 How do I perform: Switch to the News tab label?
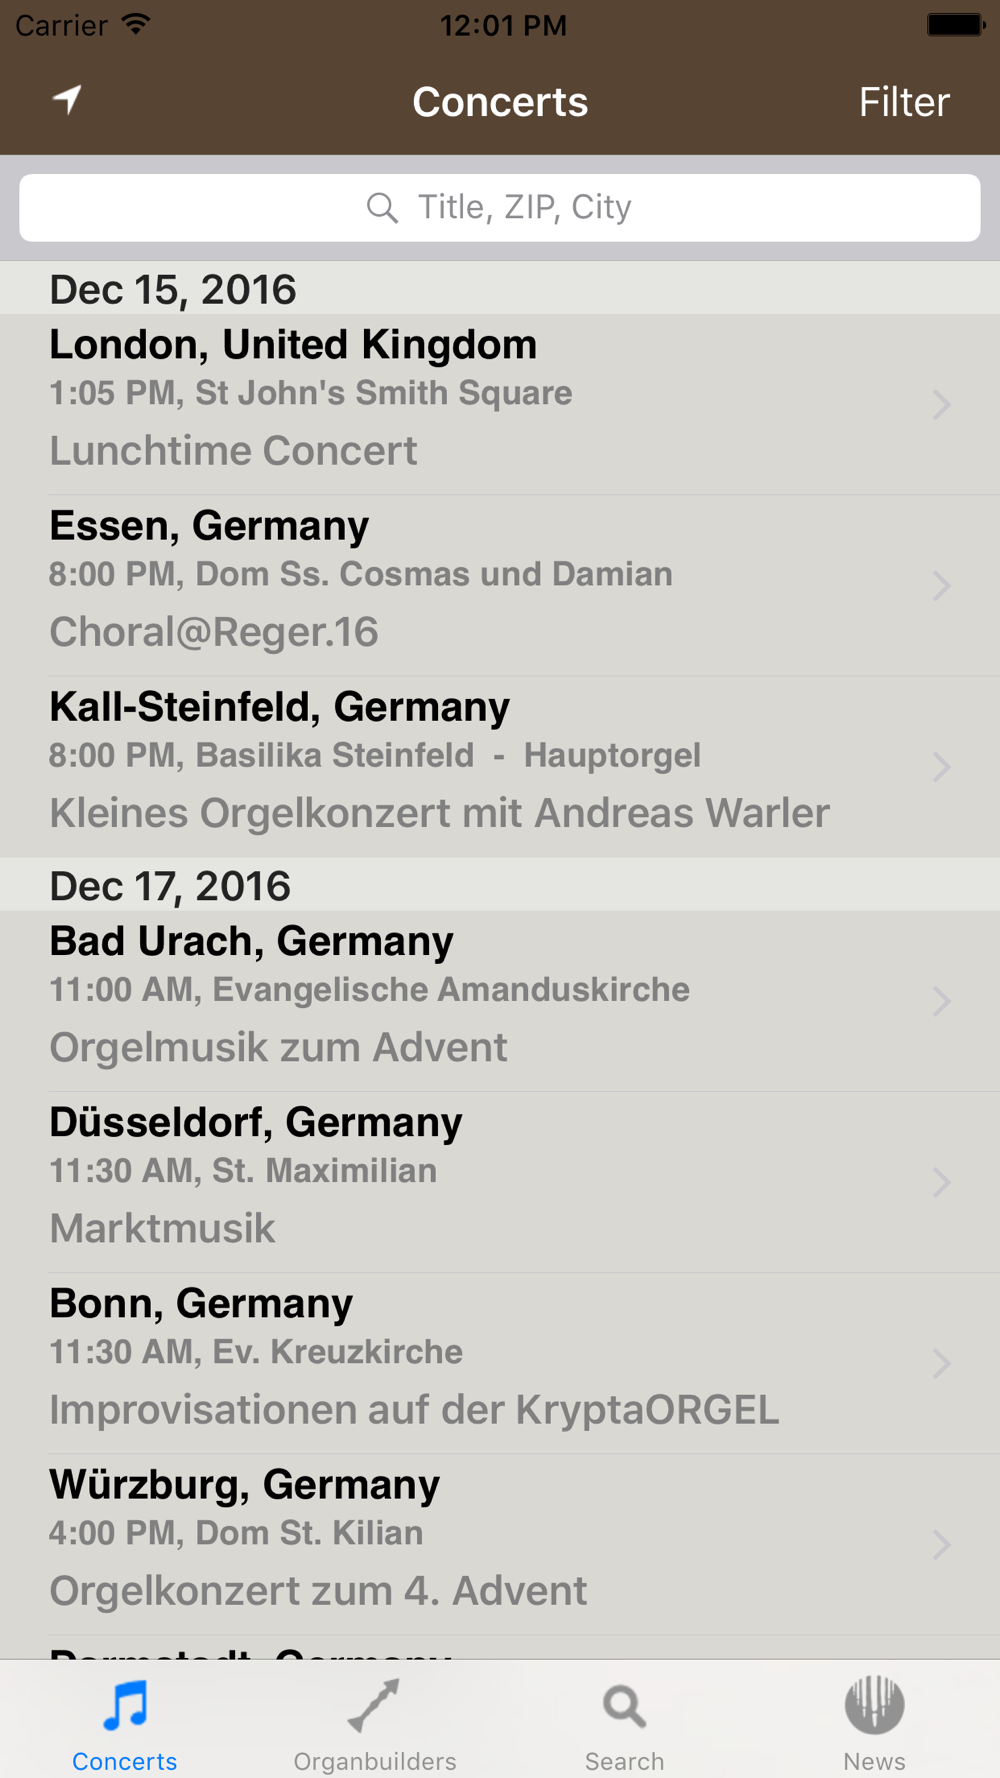[874, 1761]
